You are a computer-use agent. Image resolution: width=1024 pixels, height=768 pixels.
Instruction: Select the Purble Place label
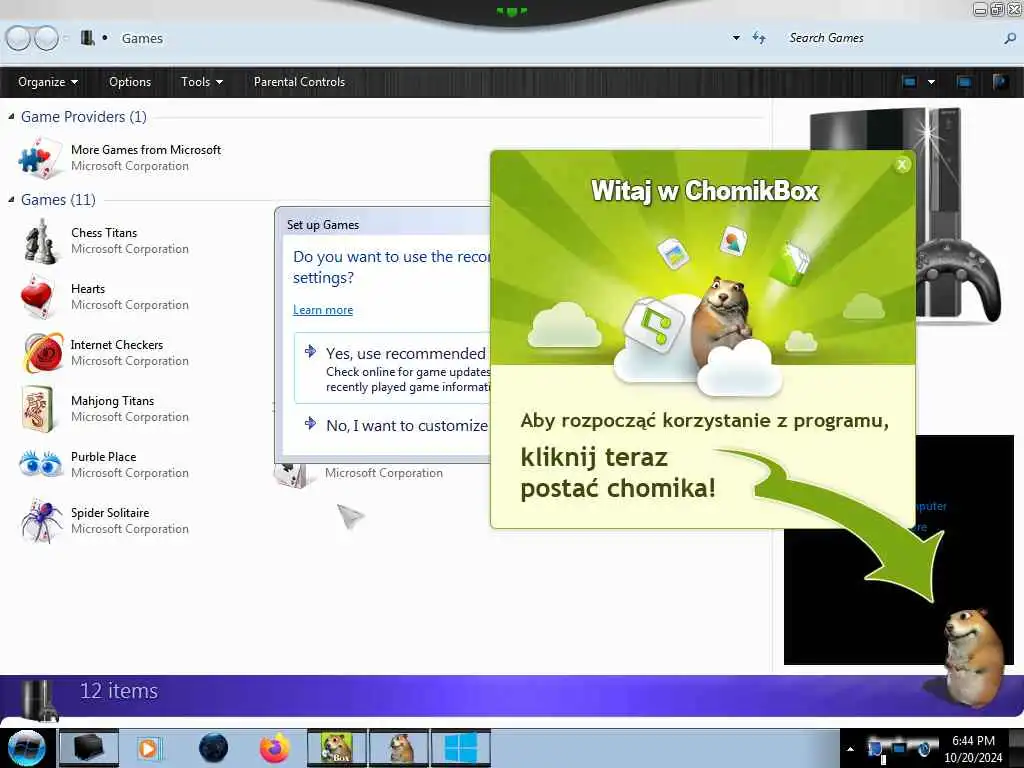click(103, 456)
